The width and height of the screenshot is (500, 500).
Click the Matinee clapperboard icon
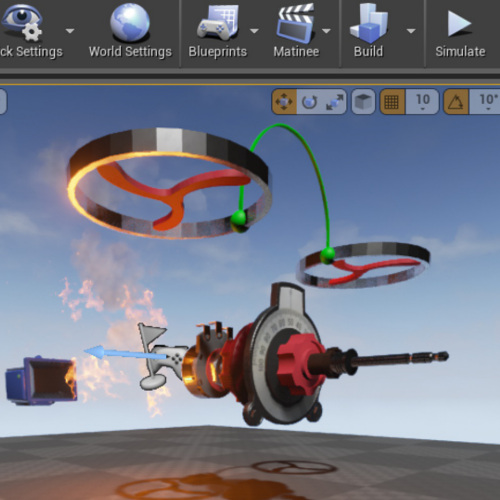click(x=296, y=23)
